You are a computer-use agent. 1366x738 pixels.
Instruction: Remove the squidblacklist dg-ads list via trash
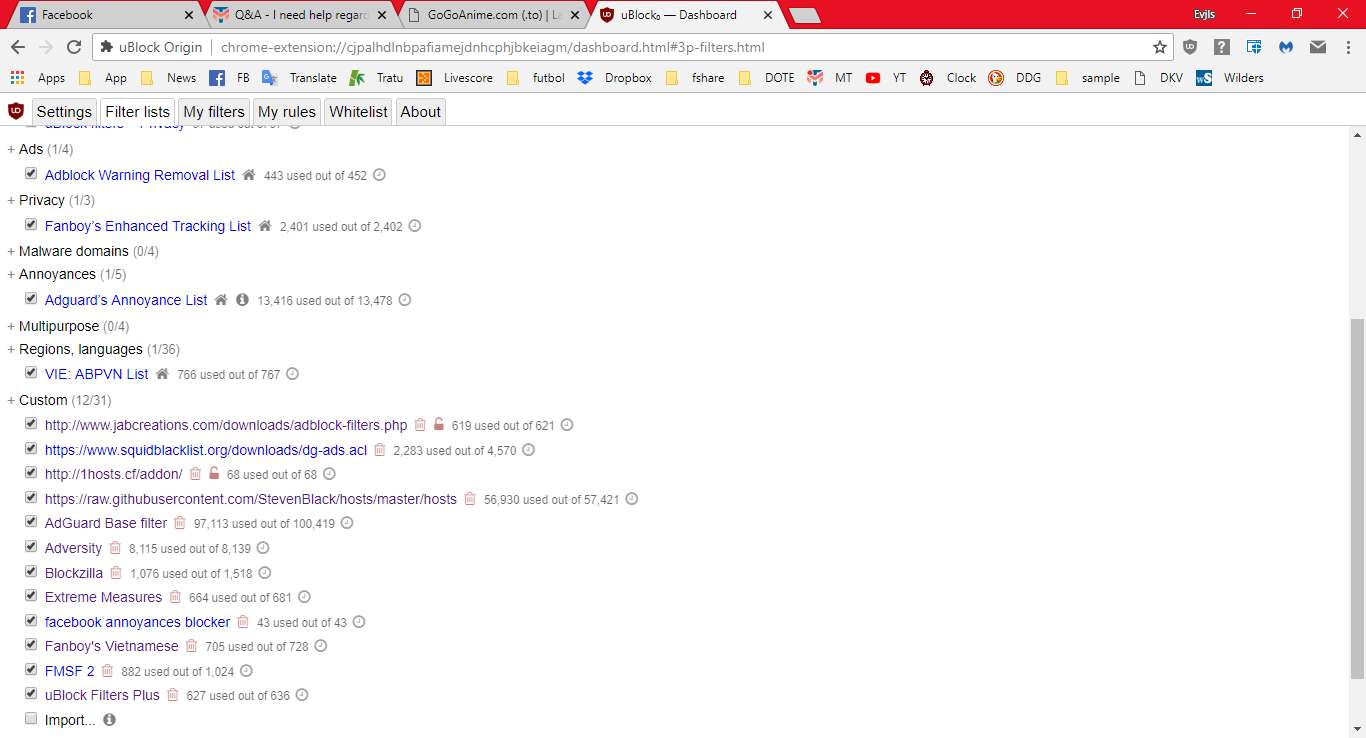coord(380,450)
